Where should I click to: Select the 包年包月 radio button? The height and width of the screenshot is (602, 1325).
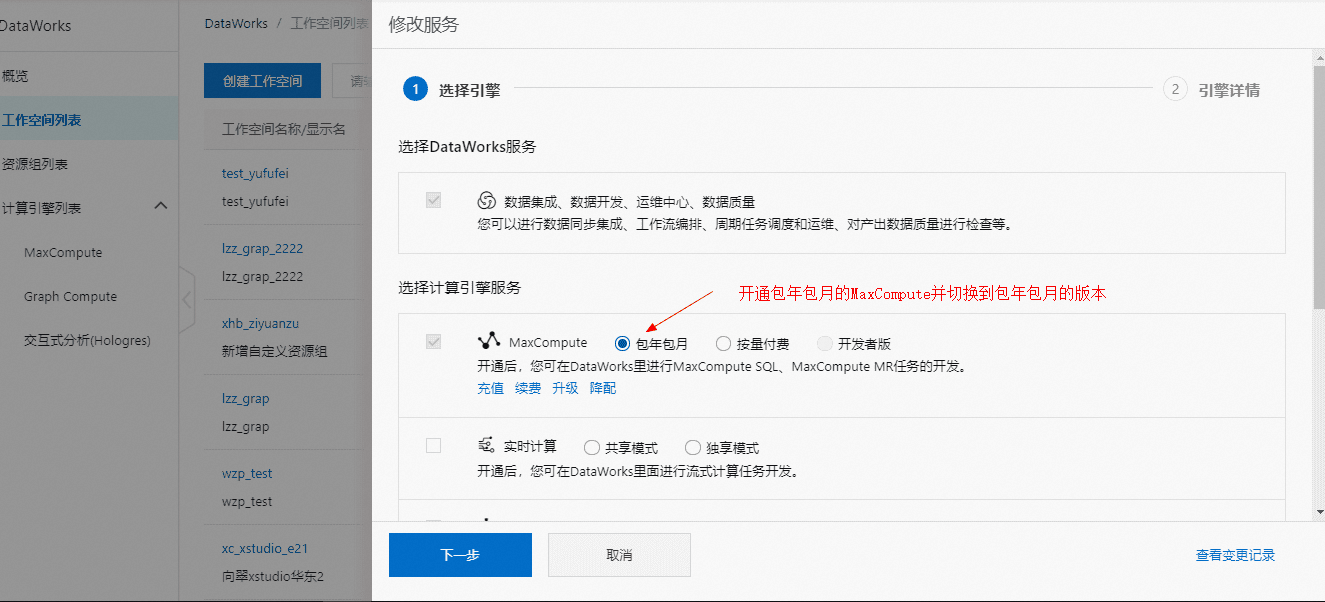point(622,343)
